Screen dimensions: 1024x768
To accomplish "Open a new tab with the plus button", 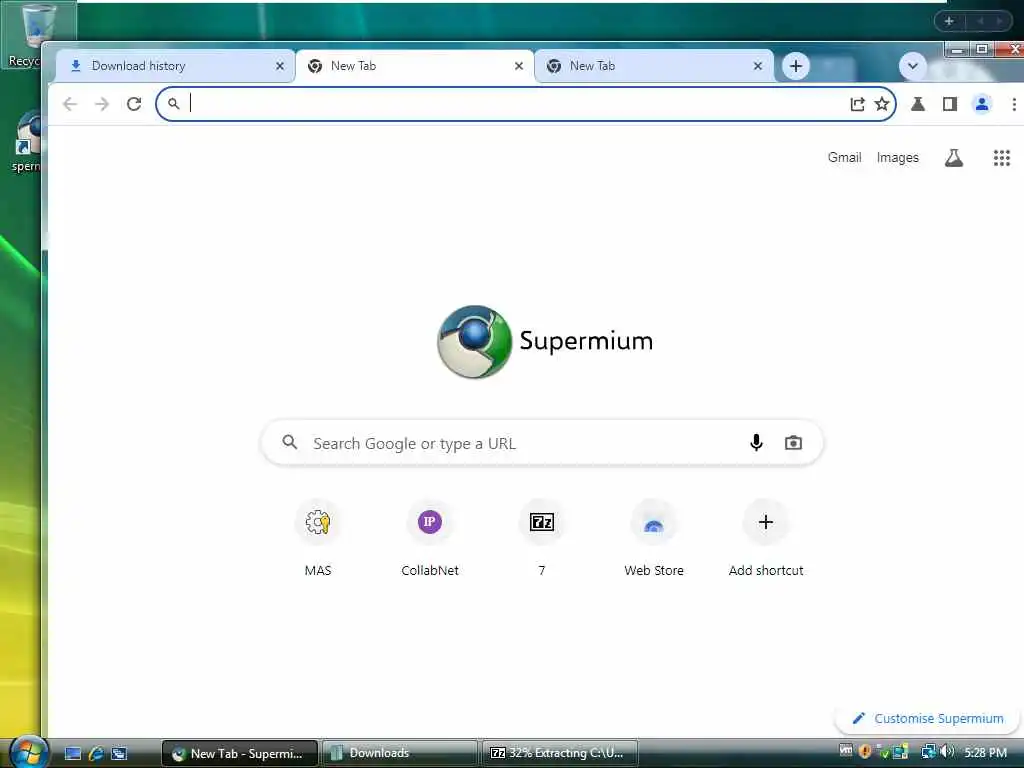I will click(795, 66).
